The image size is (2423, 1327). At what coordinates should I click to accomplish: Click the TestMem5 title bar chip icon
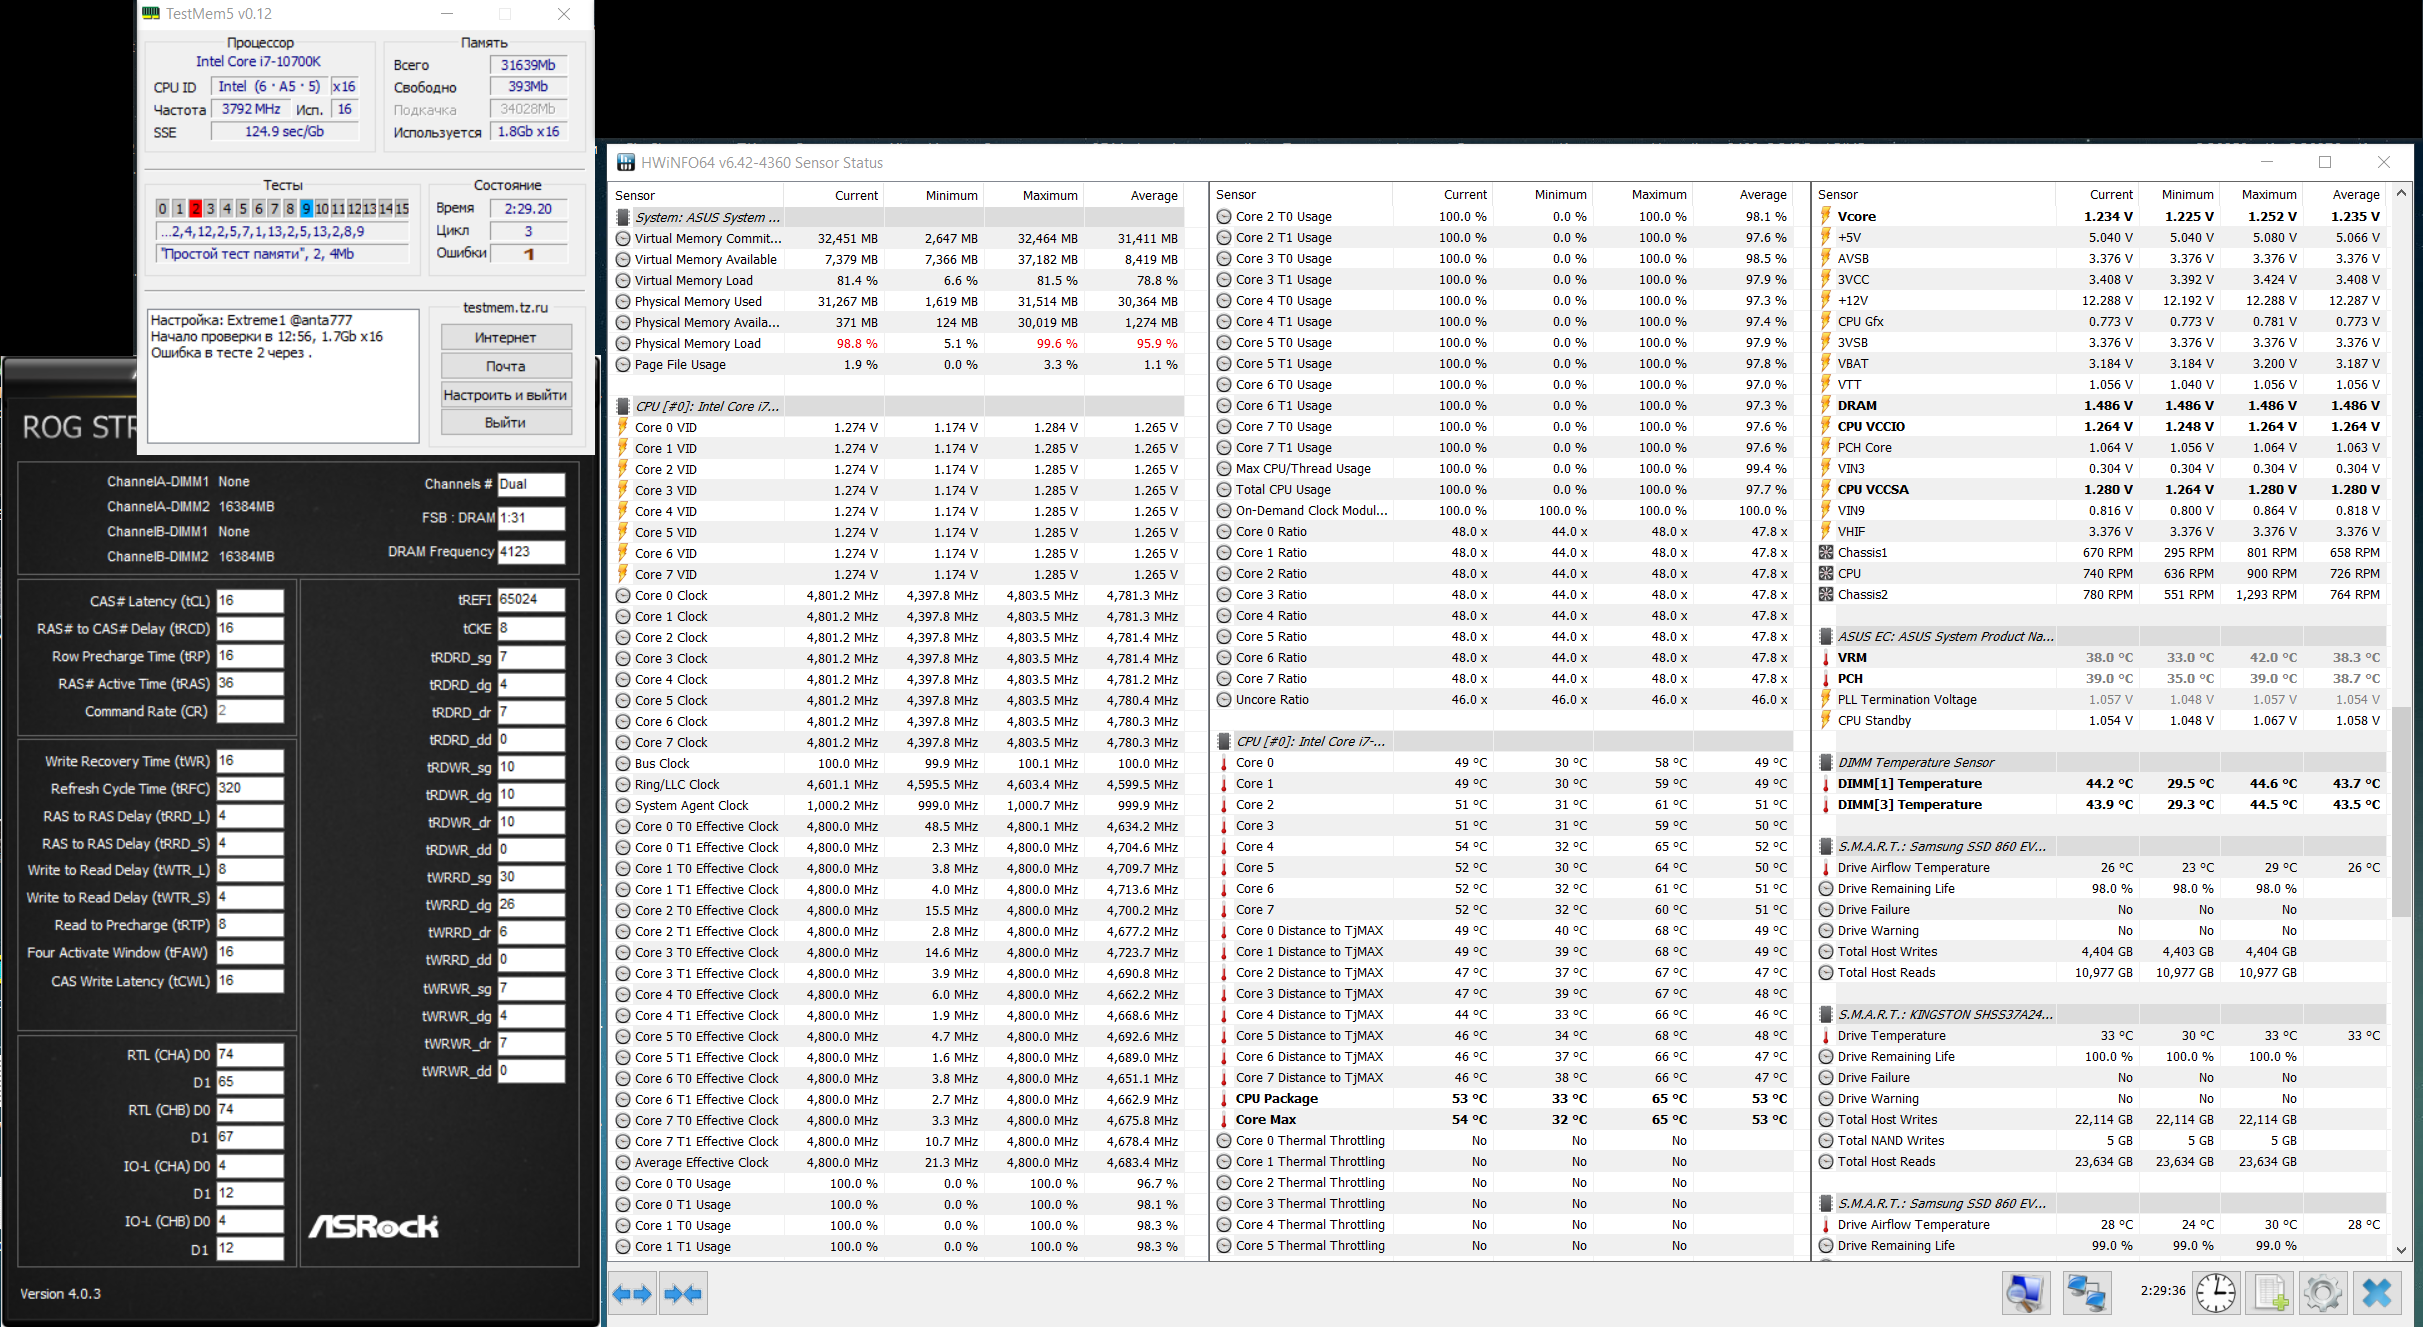151,14
